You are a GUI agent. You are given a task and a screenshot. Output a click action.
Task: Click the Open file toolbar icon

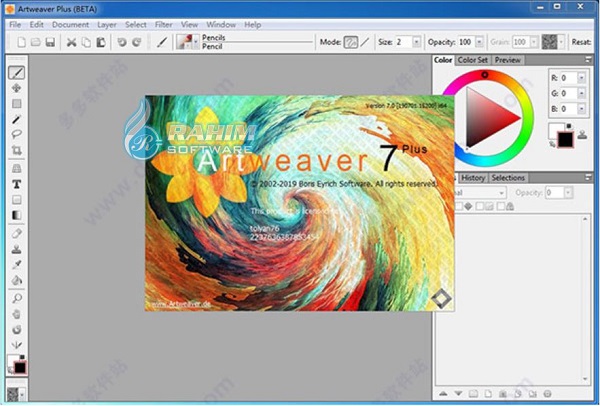[36, 42]
